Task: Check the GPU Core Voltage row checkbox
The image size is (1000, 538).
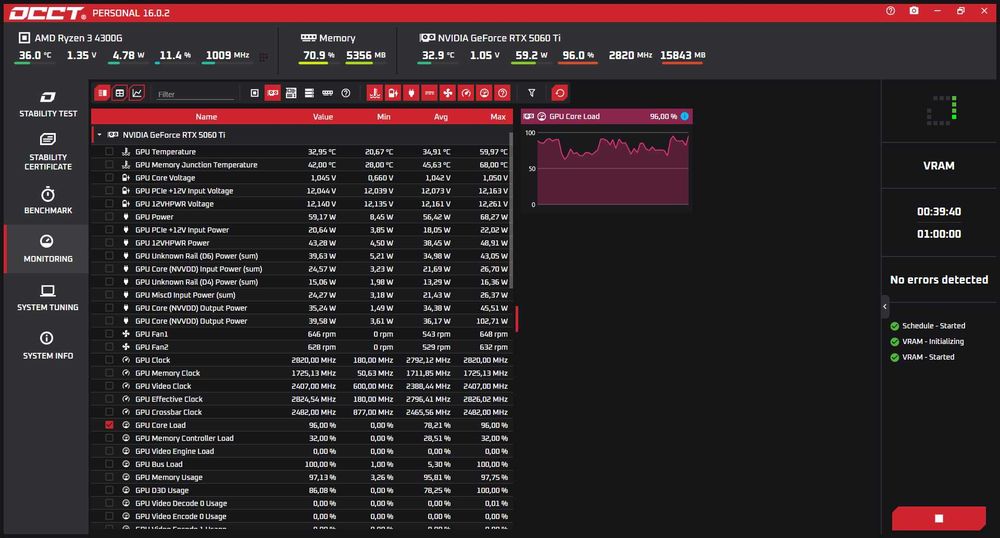Action: pyautogui.click(x=109, y=178)
